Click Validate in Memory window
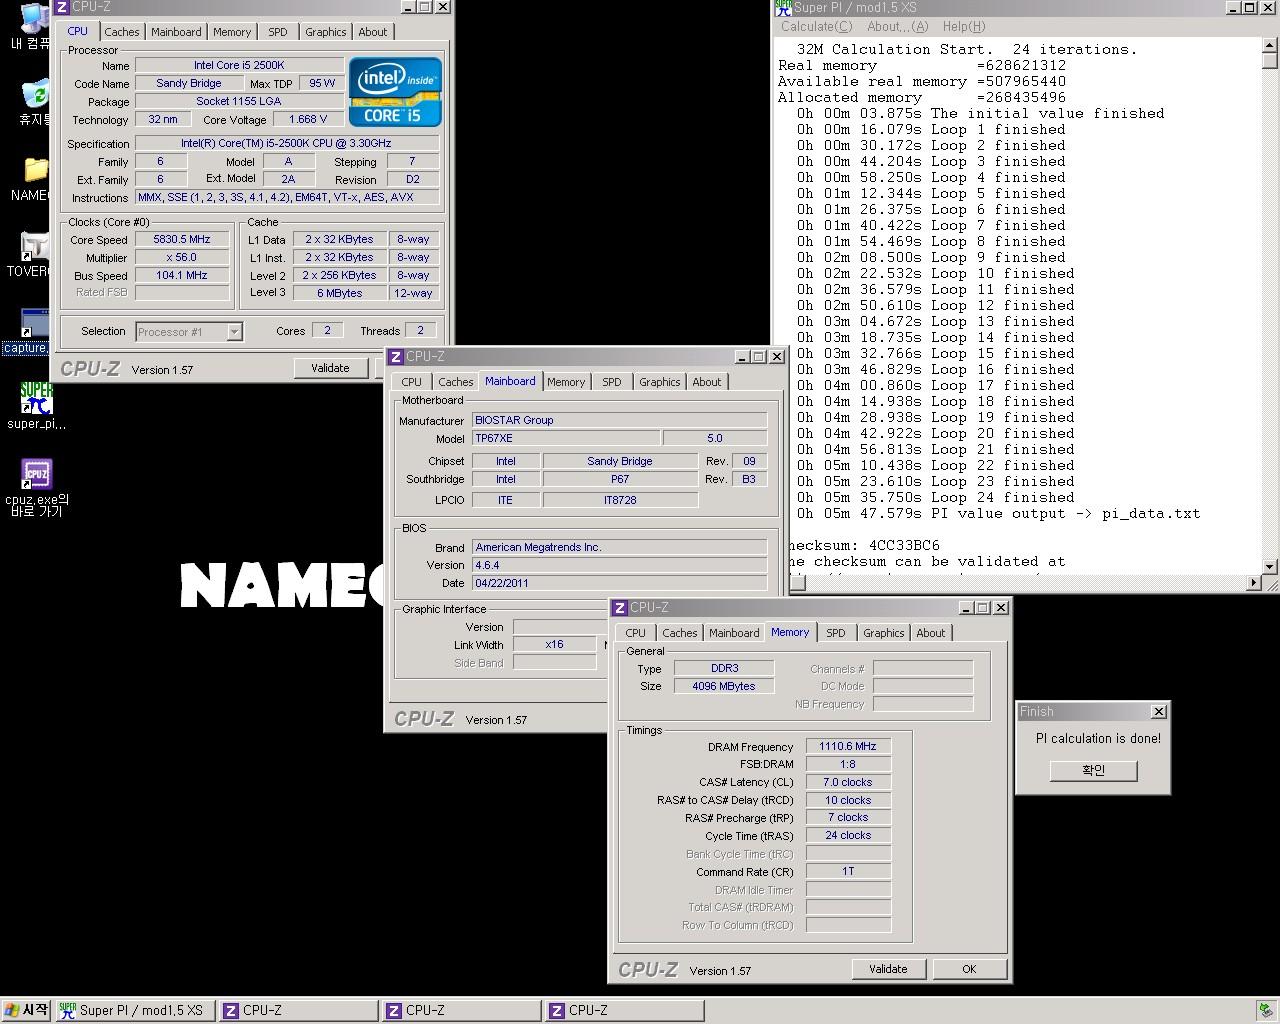 (x=888, y=969)
